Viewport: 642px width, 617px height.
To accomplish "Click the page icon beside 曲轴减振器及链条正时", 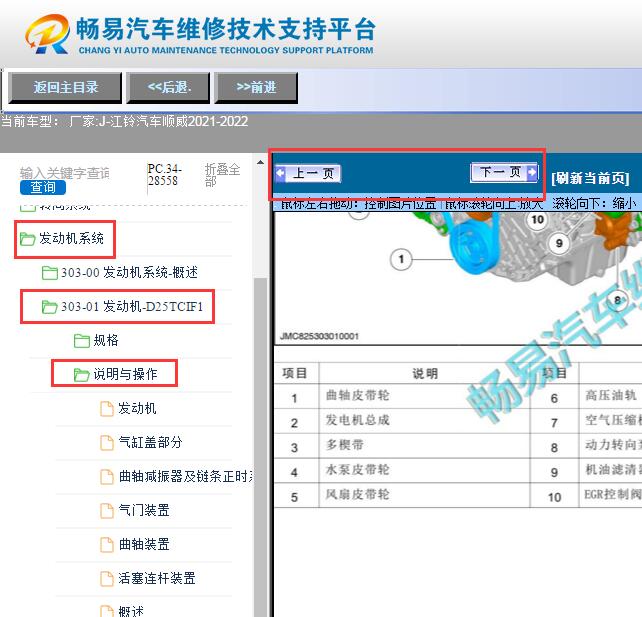I will (107, 477).
